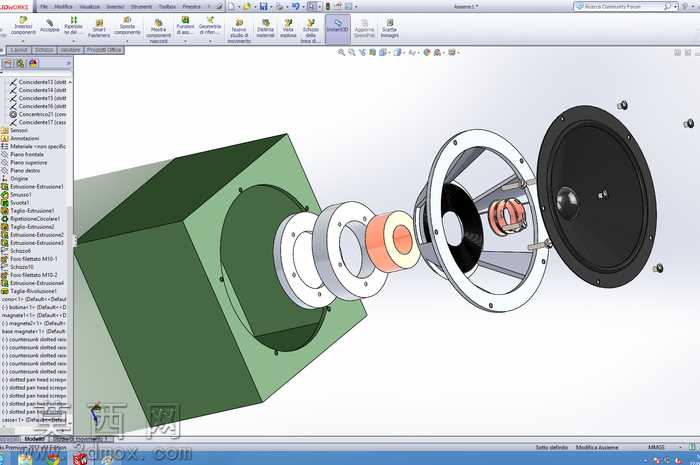Select Piano superiore in tree
The image size is (700, 465).
click(24, 162)
